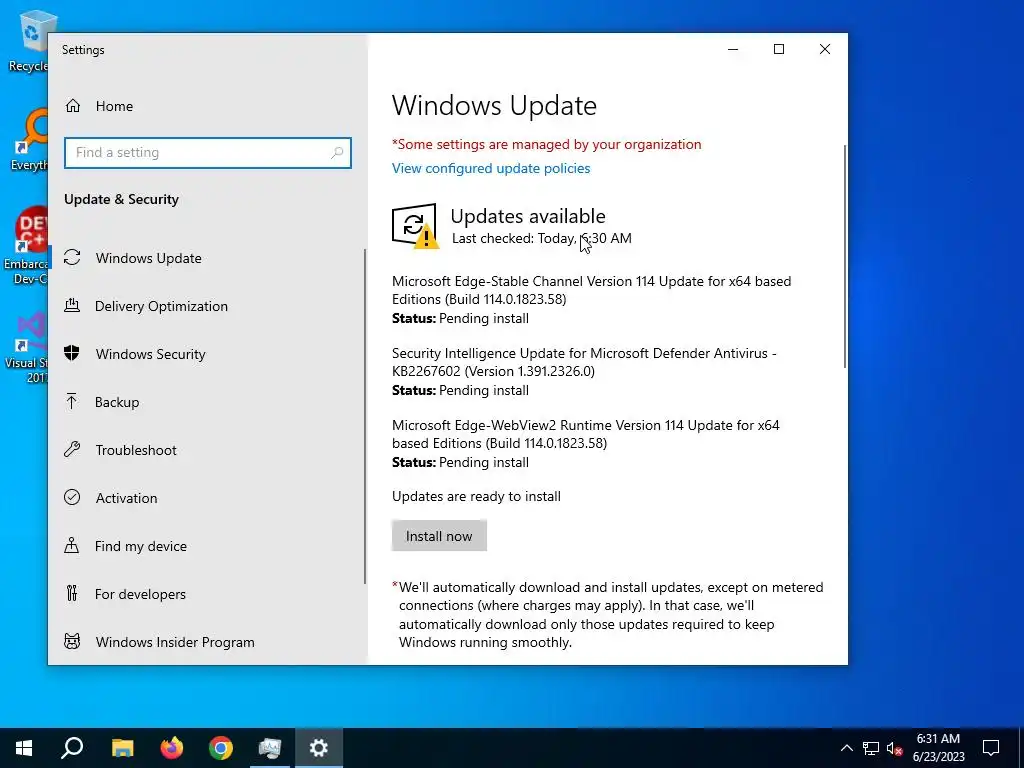Open Windows Security page
The height and width of the screenshot is (768, 1024).
150,354
